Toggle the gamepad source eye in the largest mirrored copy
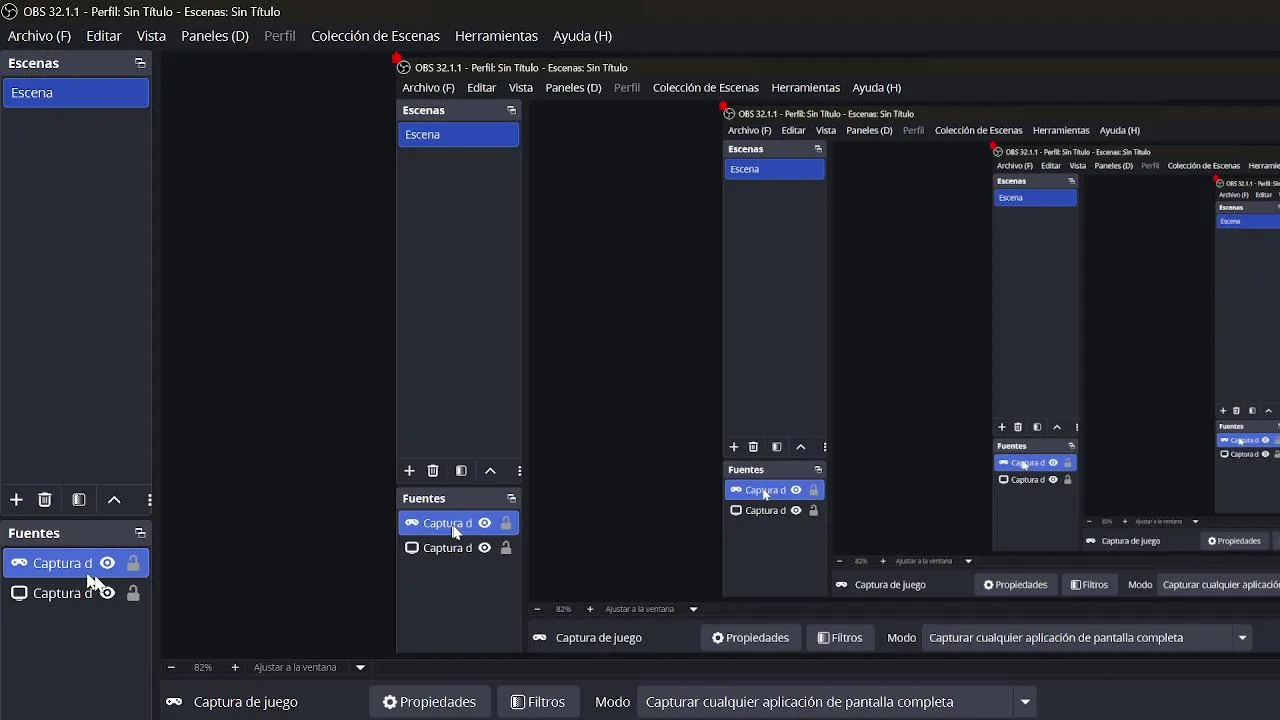1280x720 pixels. [484, 523]
